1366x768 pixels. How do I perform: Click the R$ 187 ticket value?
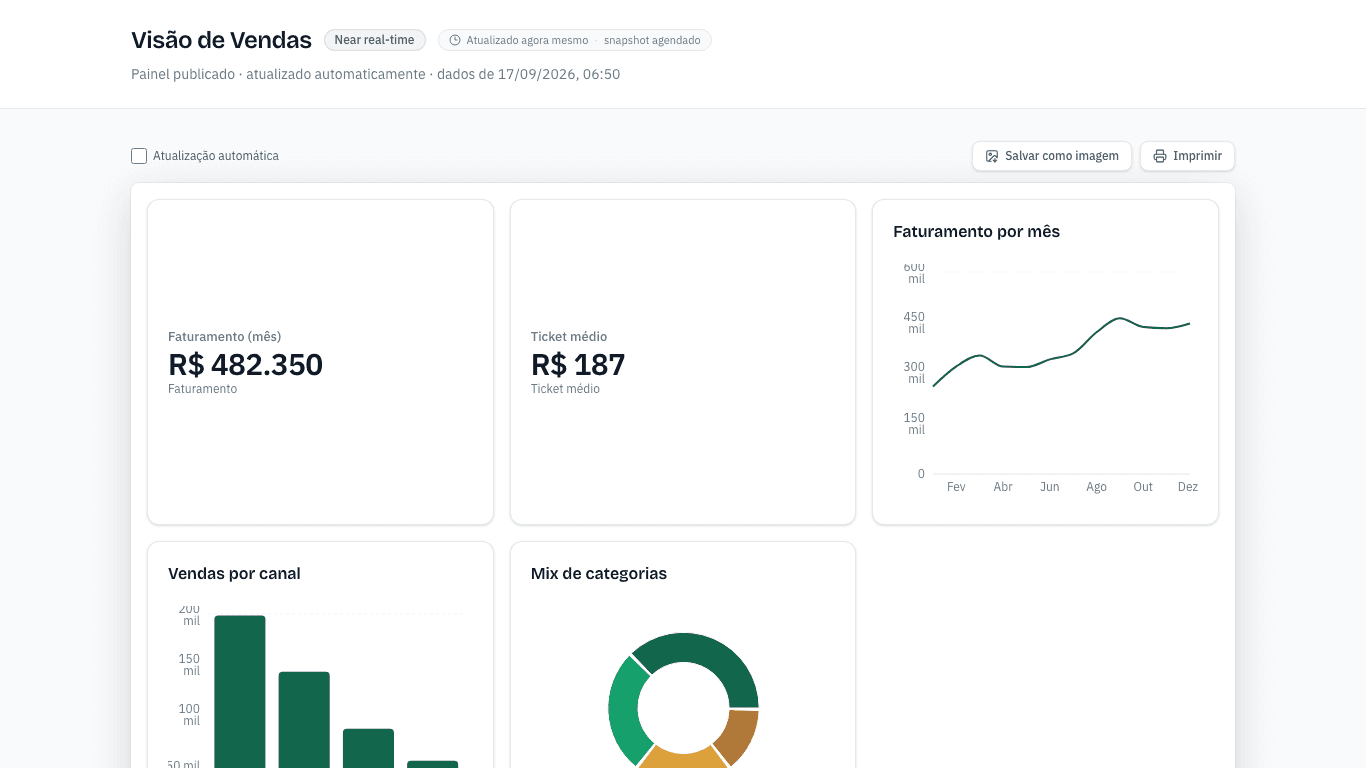coord(578,364)
